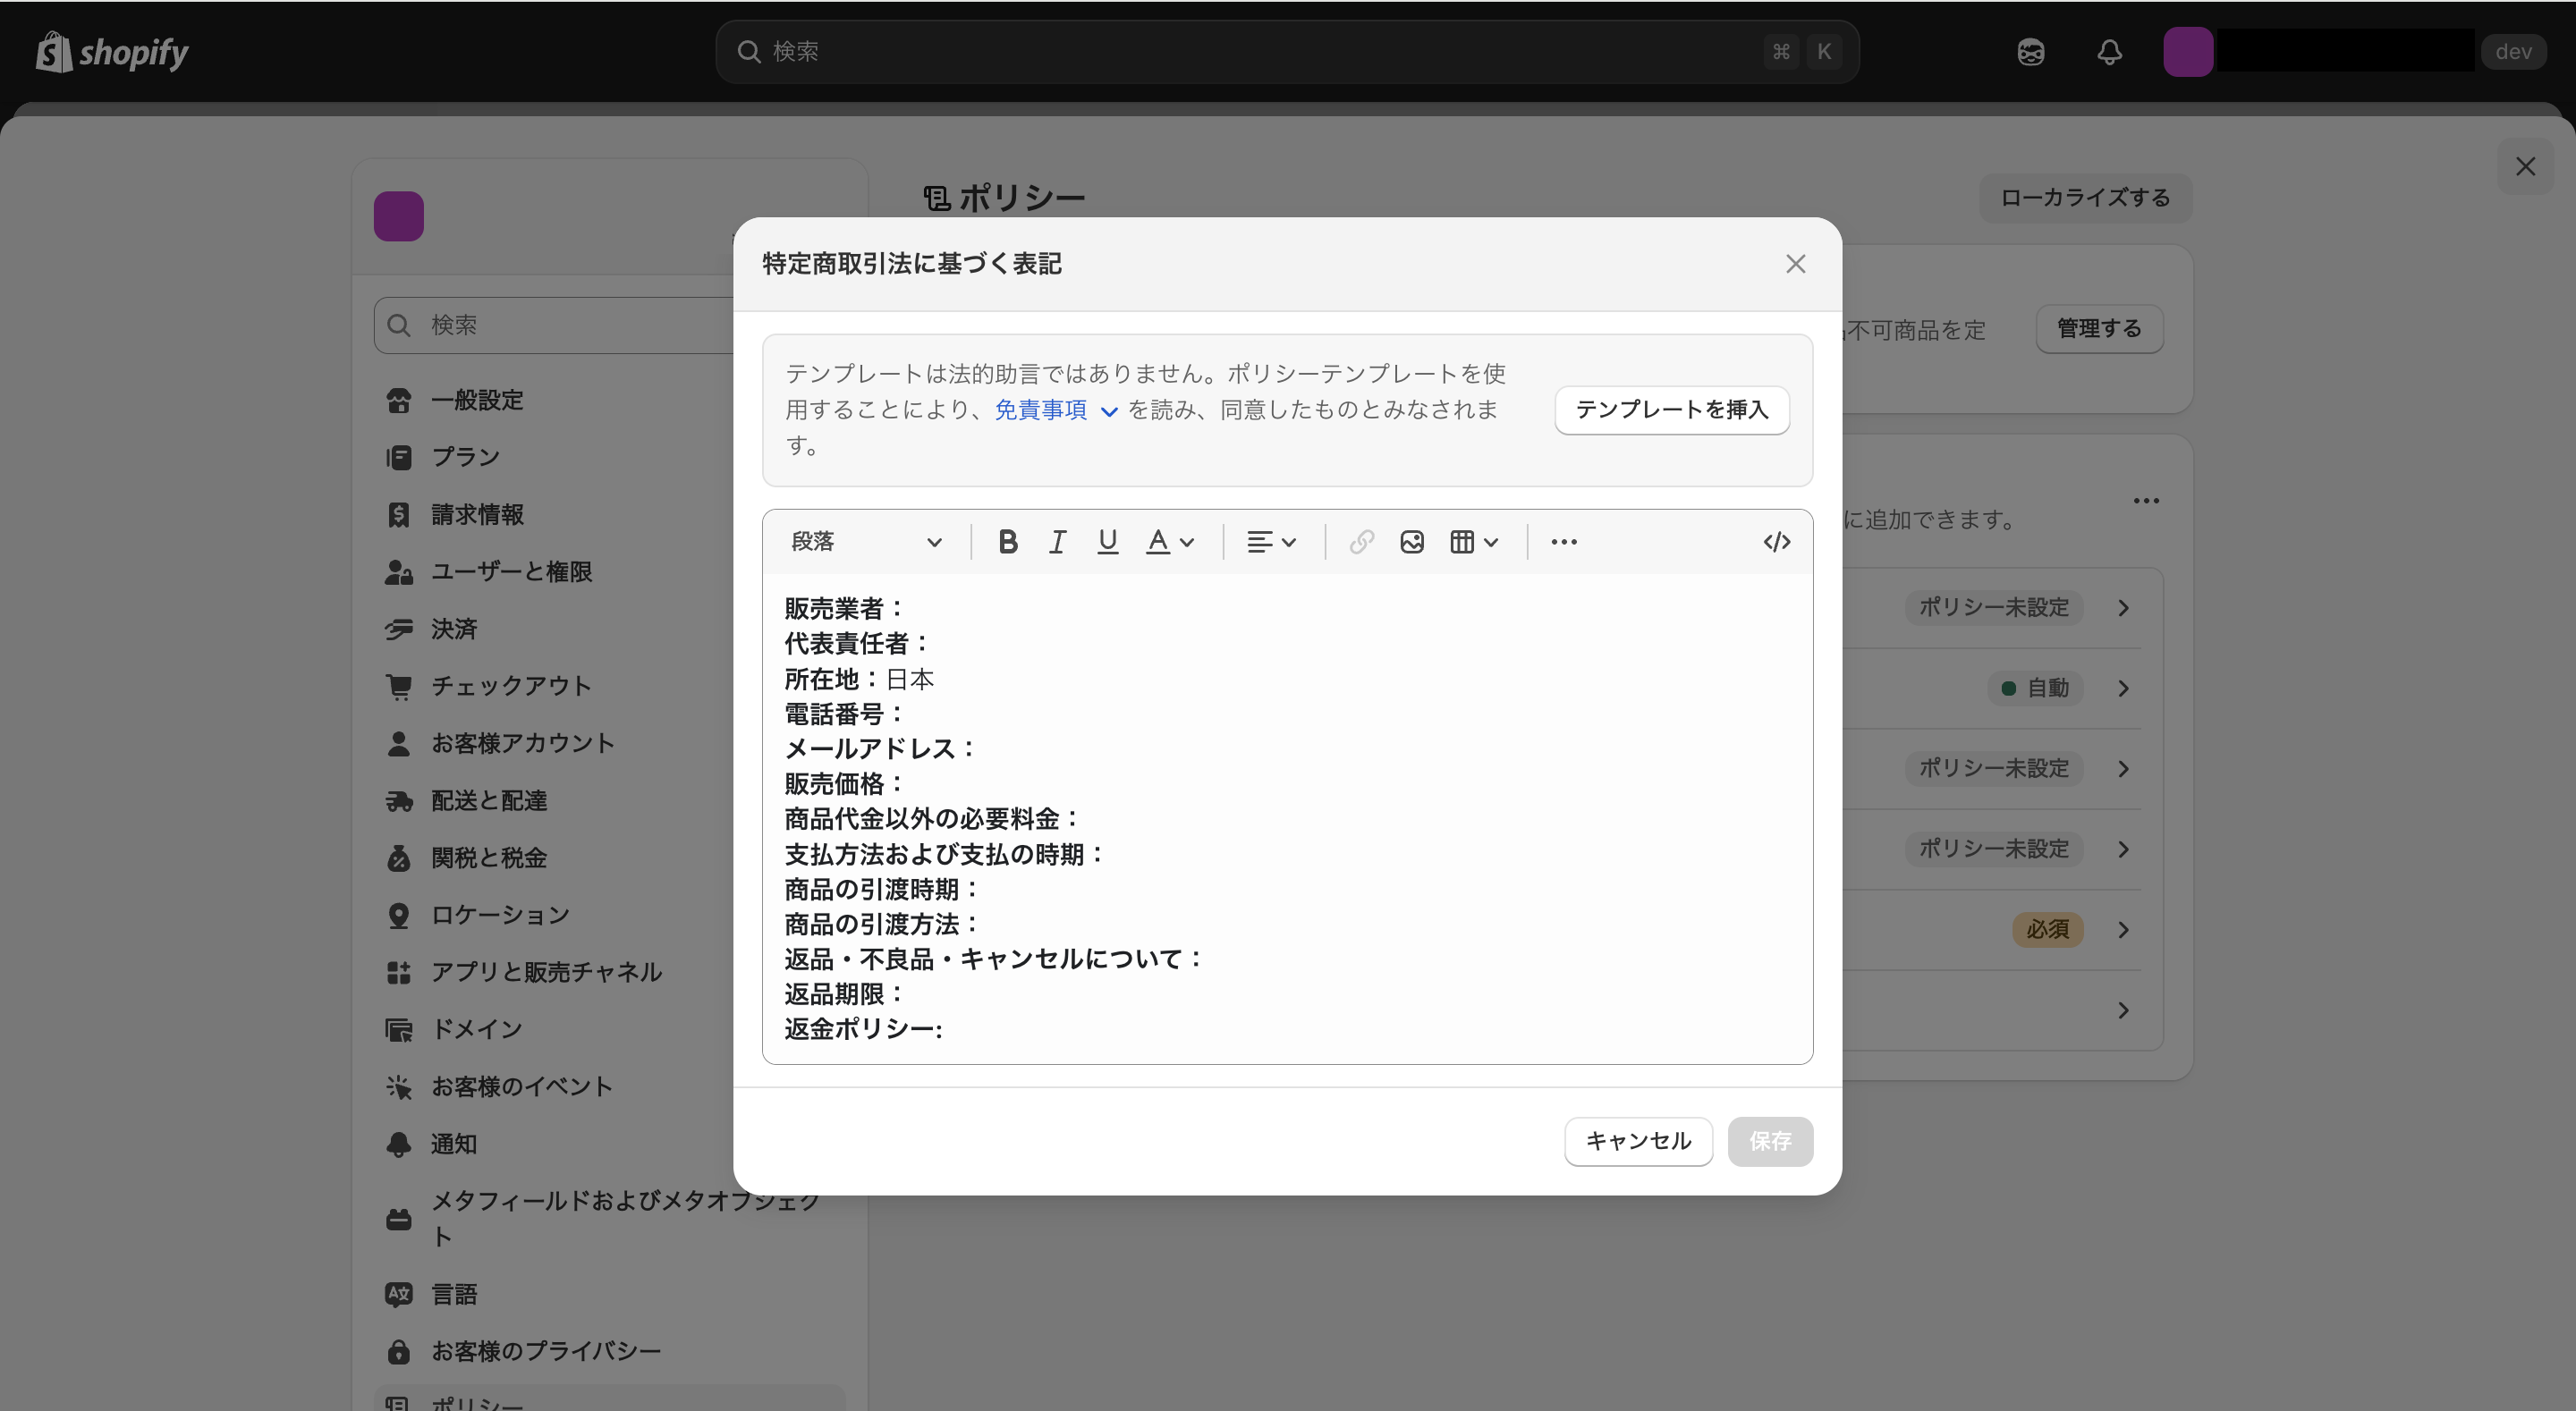Toggle italic formatting in the editor
Image resolution: width=2576 pixels, height=1411 pixels.
[1057, 542]
